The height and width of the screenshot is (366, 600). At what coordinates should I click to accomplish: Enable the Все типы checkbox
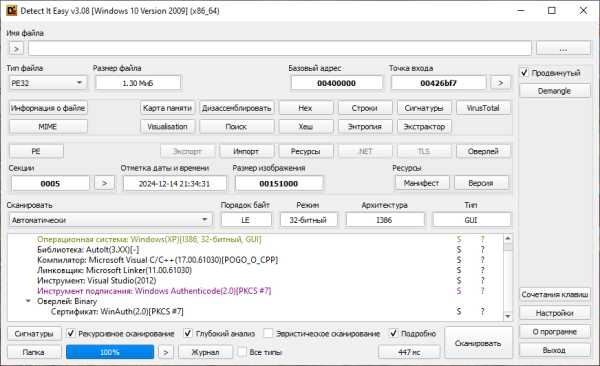242,352
